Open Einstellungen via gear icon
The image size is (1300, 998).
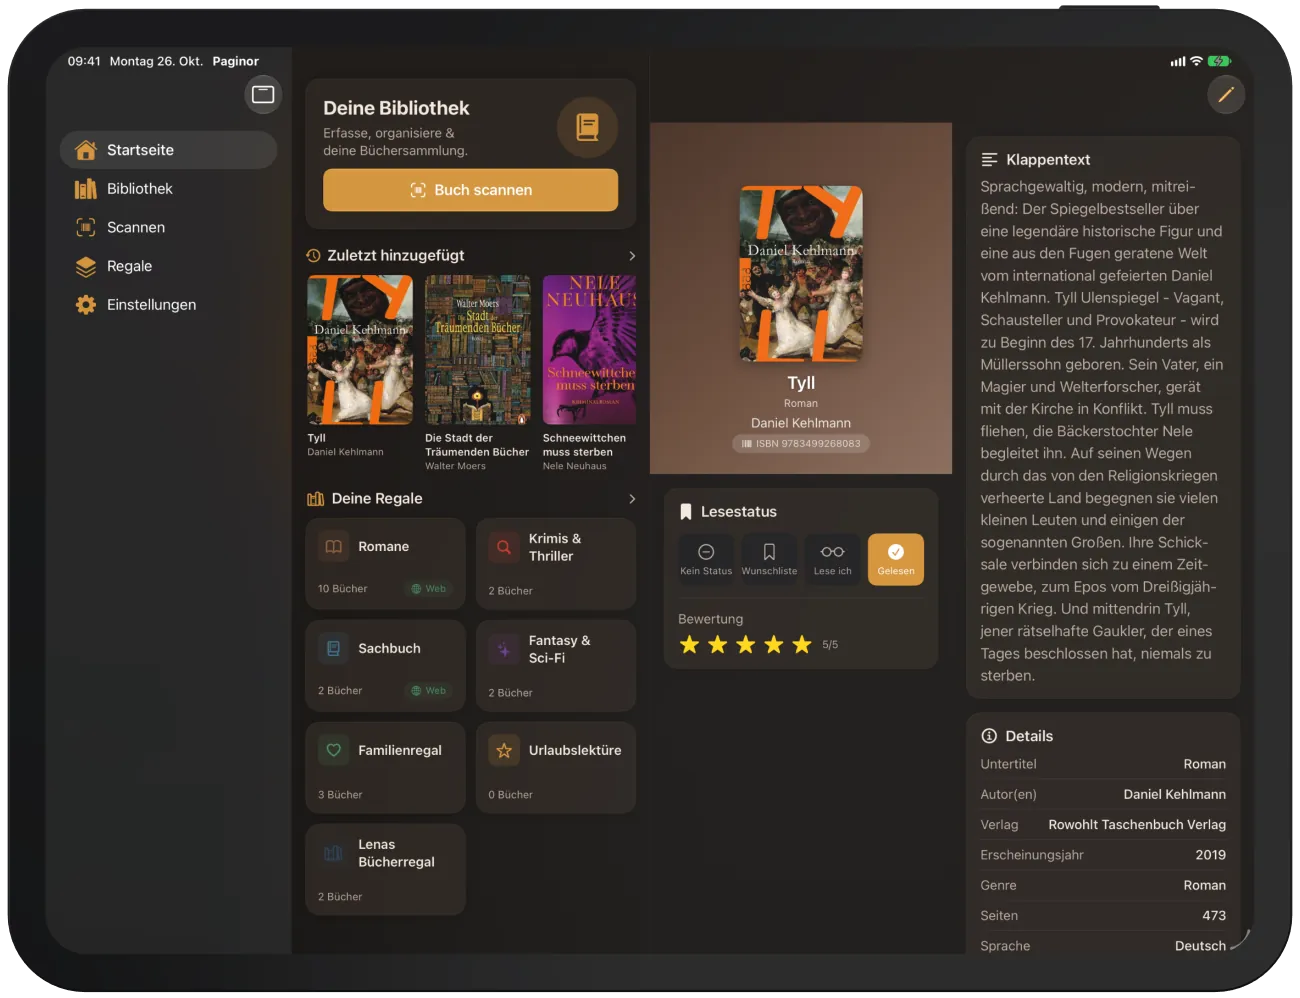[86, 305]
